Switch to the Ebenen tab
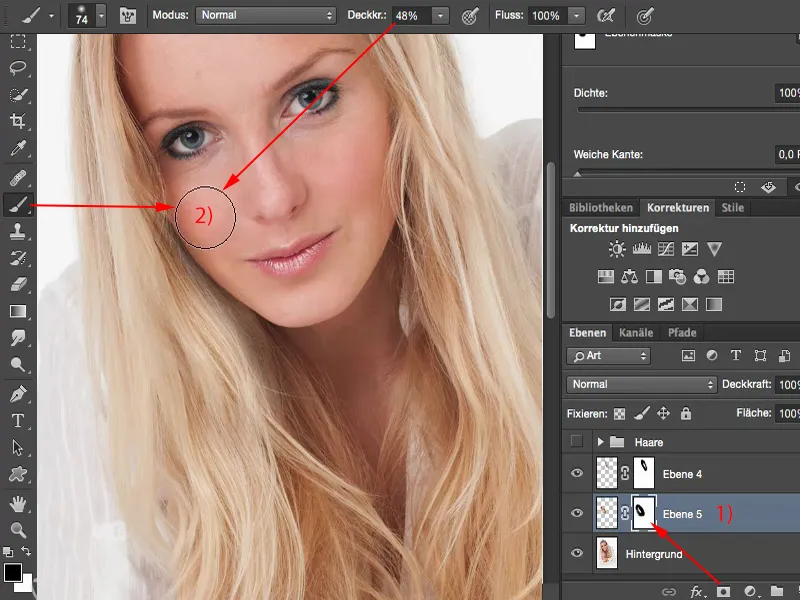Screen dimensions: 800x600 pyautogui.click(x=587, y=333)
